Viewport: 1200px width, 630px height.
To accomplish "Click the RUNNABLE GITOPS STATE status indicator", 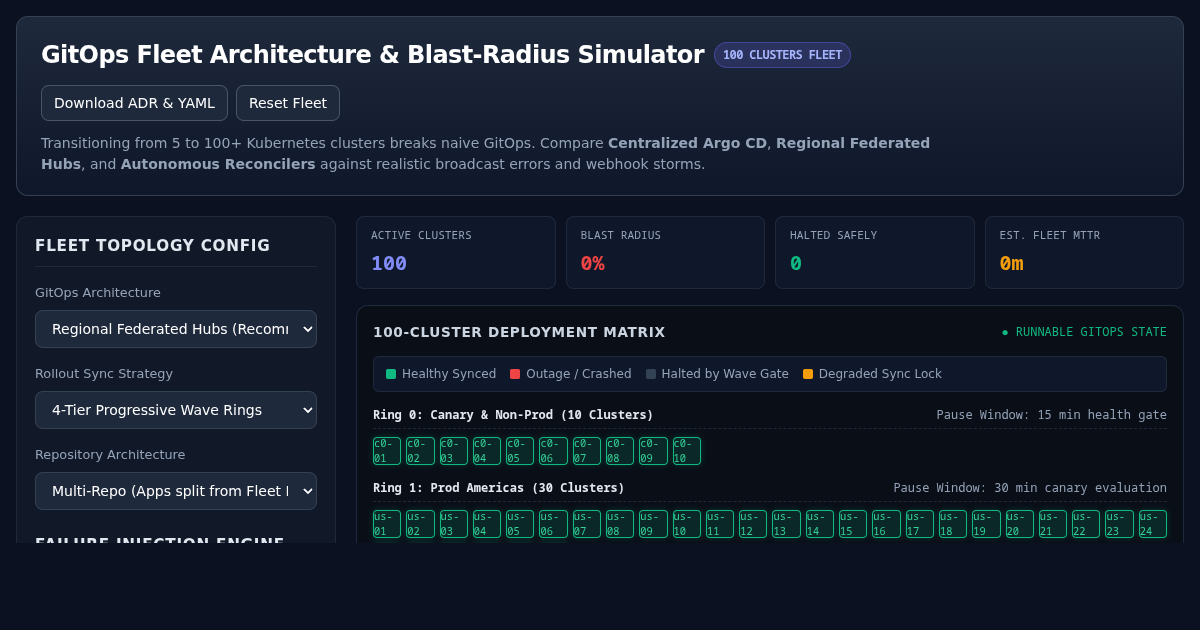I will (x=1084, y=332).
